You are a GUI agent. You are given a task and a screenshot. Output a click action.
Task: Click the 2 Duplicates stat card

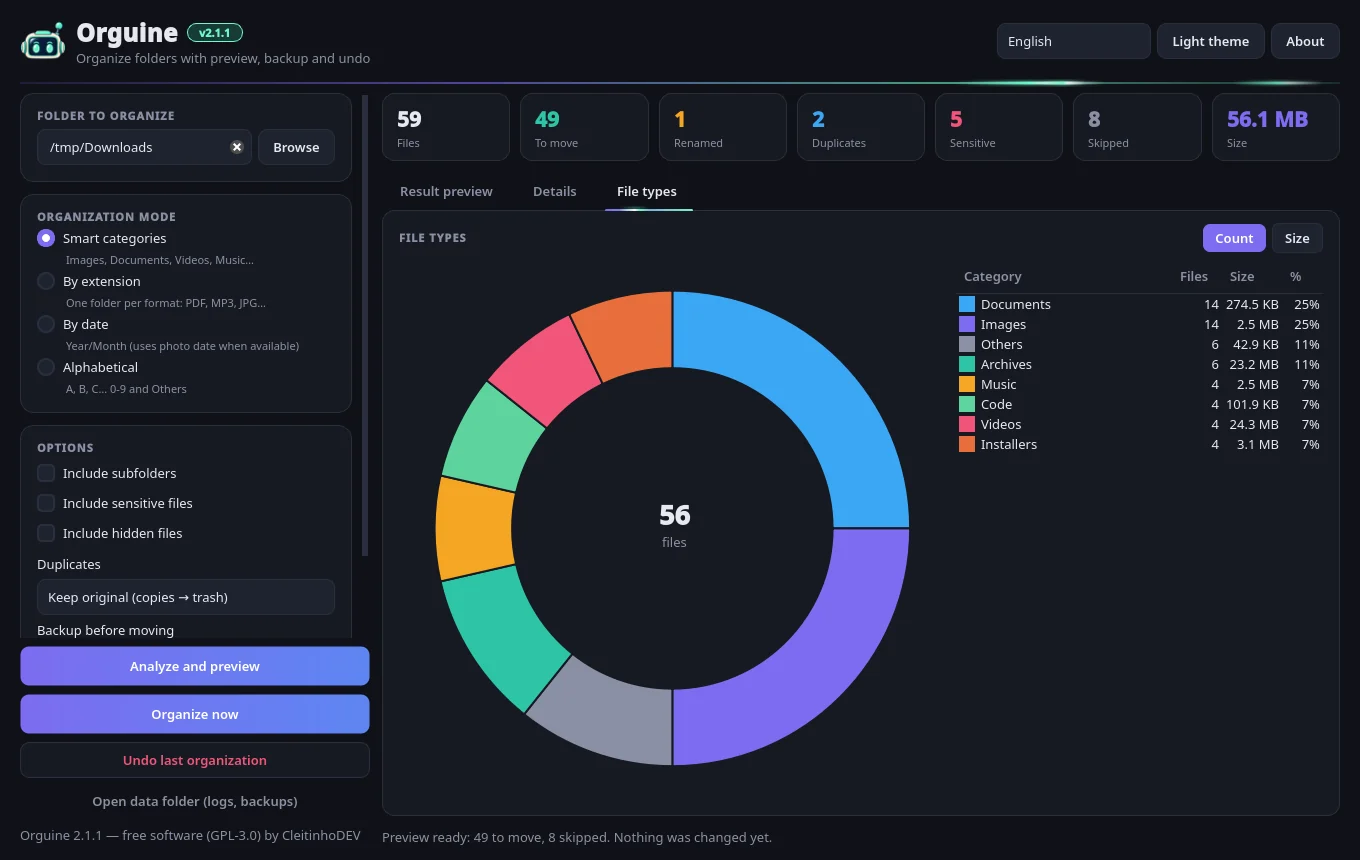pyautogui.click(x=861, y=127)
